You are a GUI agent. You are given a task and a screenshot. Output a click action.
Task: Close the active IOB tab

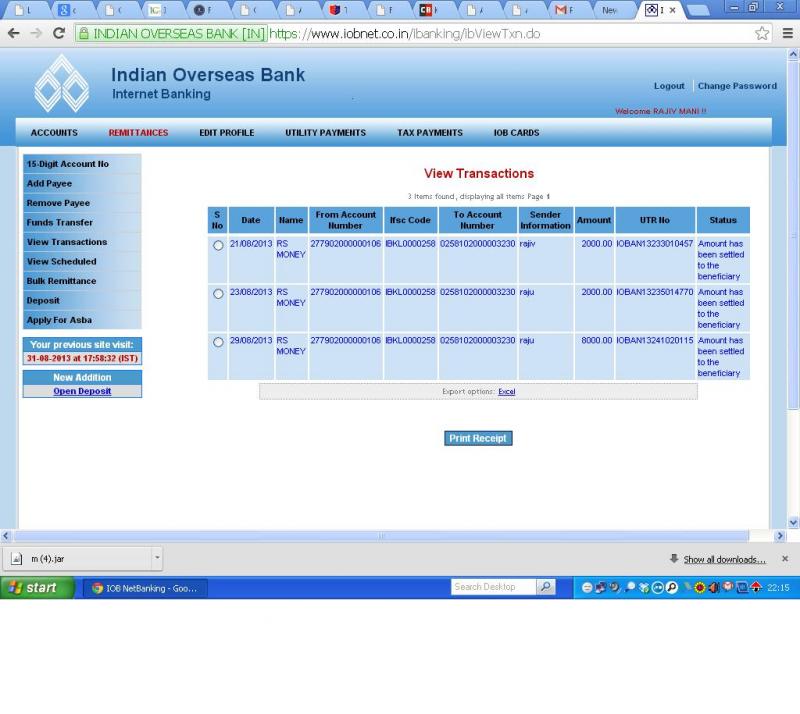coord(672,10)
